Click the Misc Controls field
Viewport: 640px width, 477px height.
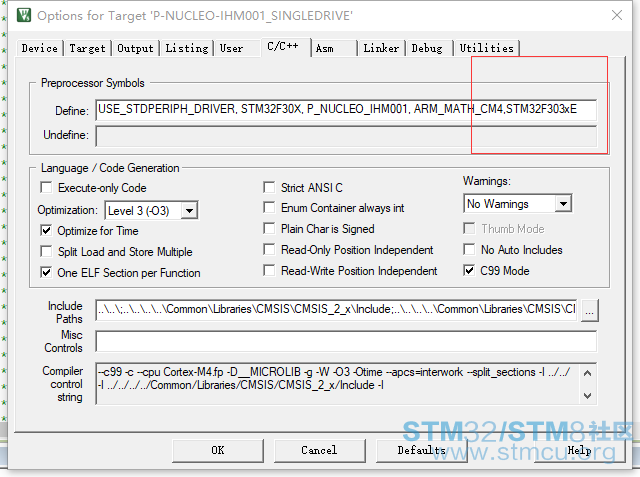(346, 341)
